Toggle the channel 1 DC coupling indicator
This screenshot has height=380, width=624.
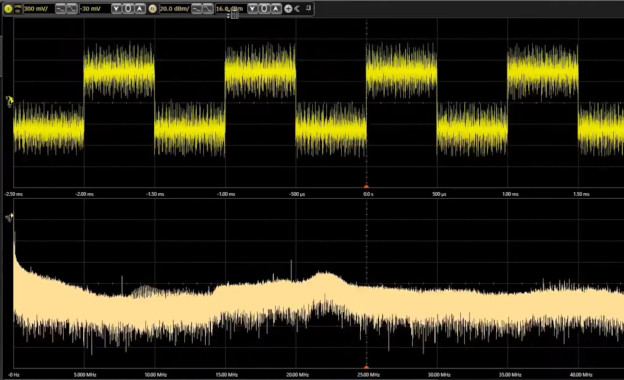(x=18, y=8)
